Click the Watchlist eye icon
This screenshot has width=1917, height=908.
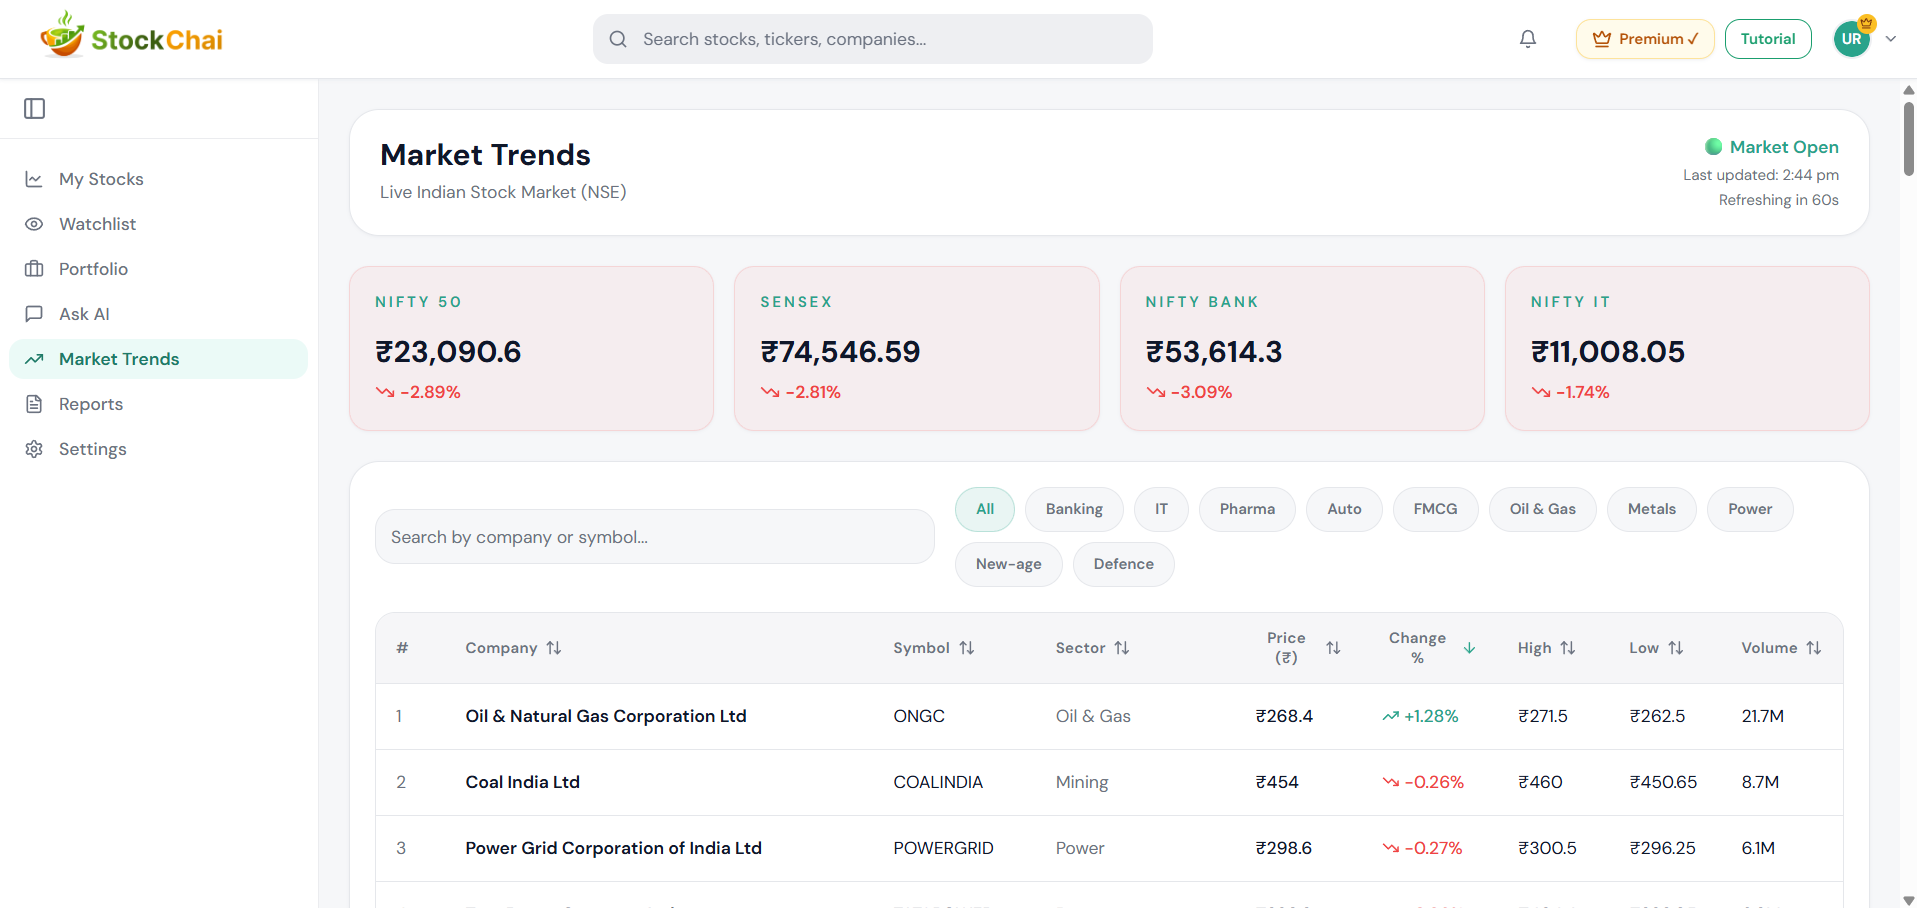[34, 224]
